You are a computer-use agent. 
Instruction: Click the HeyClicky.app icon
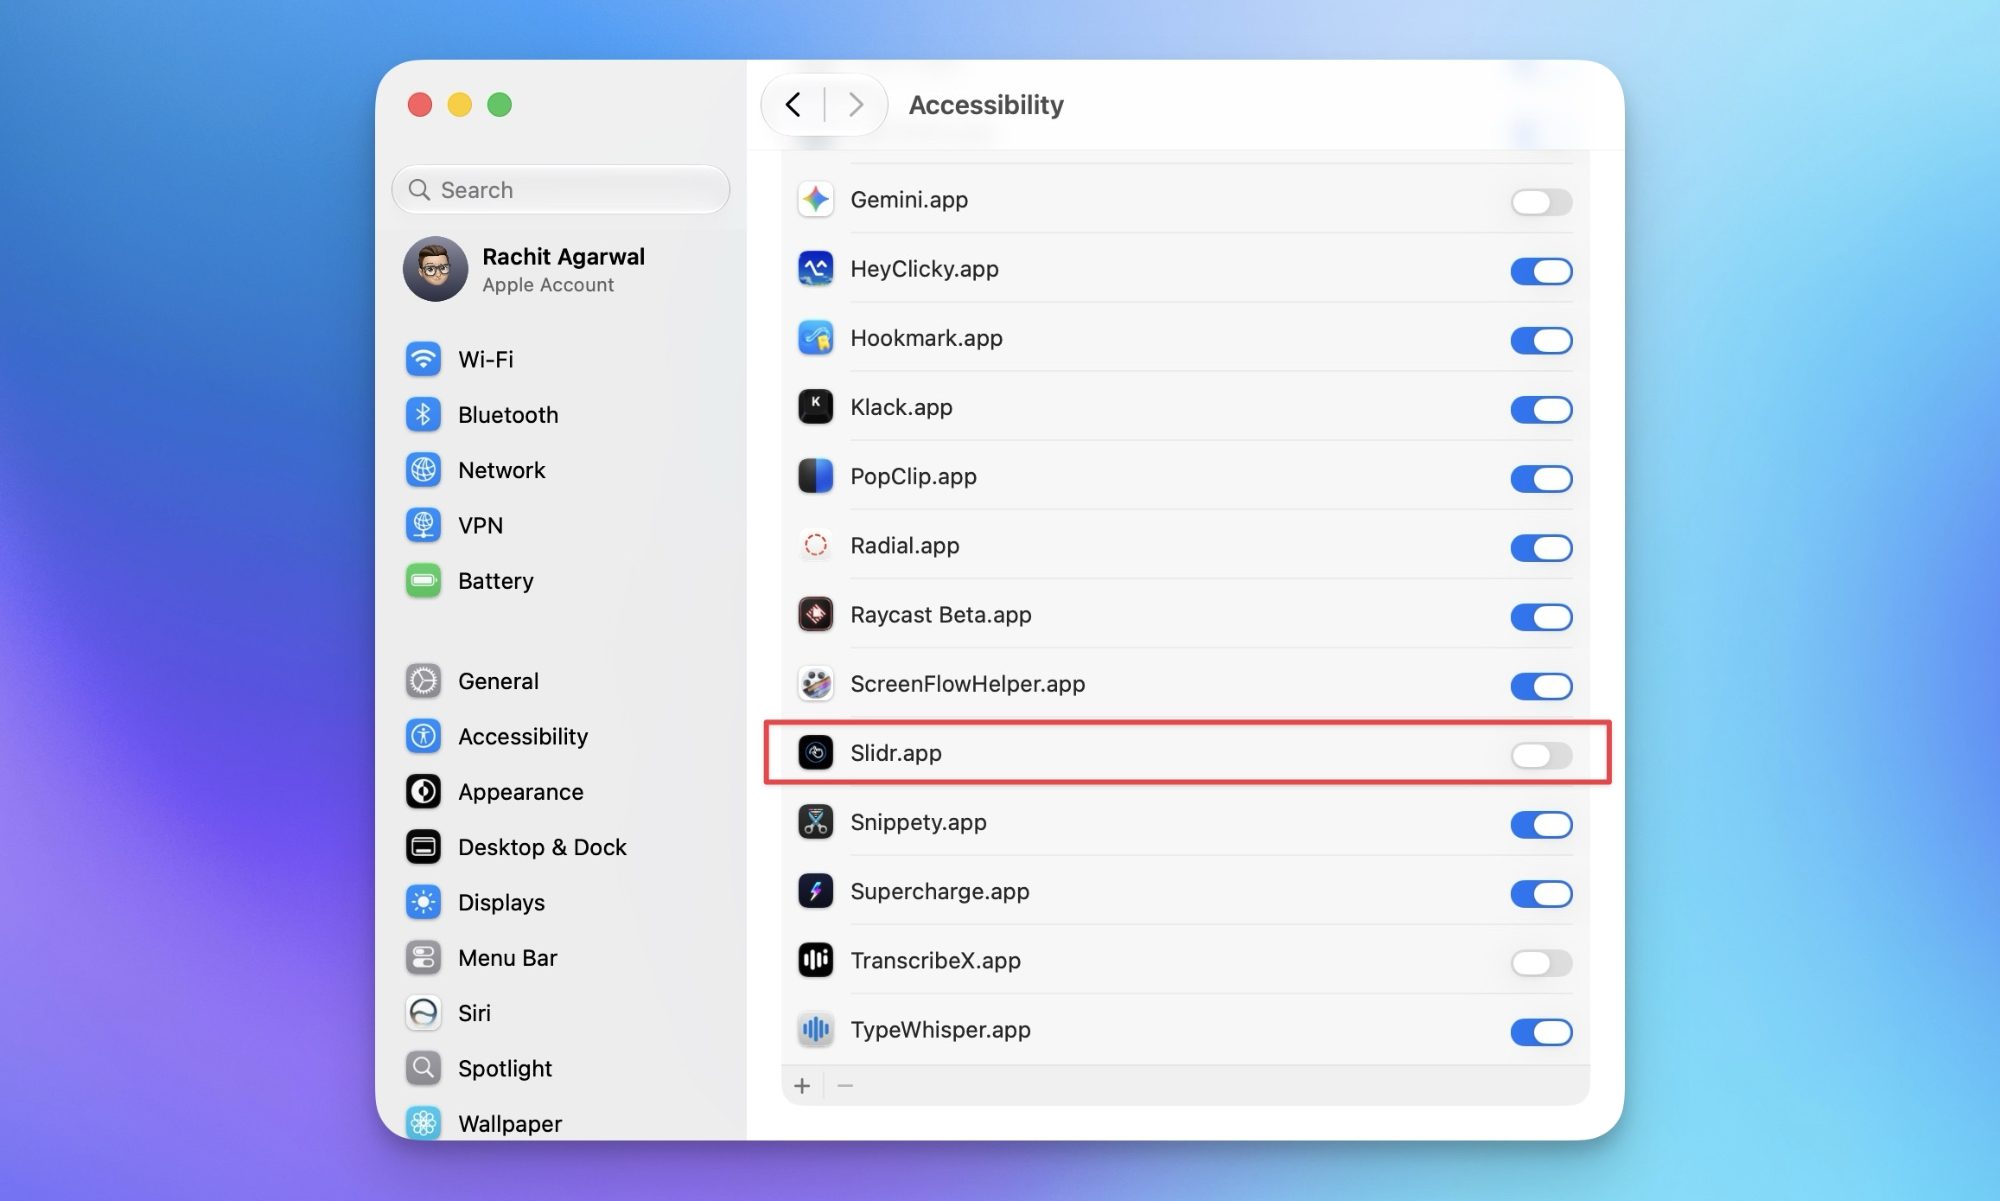pyautogui.click(x=815, y=269)
